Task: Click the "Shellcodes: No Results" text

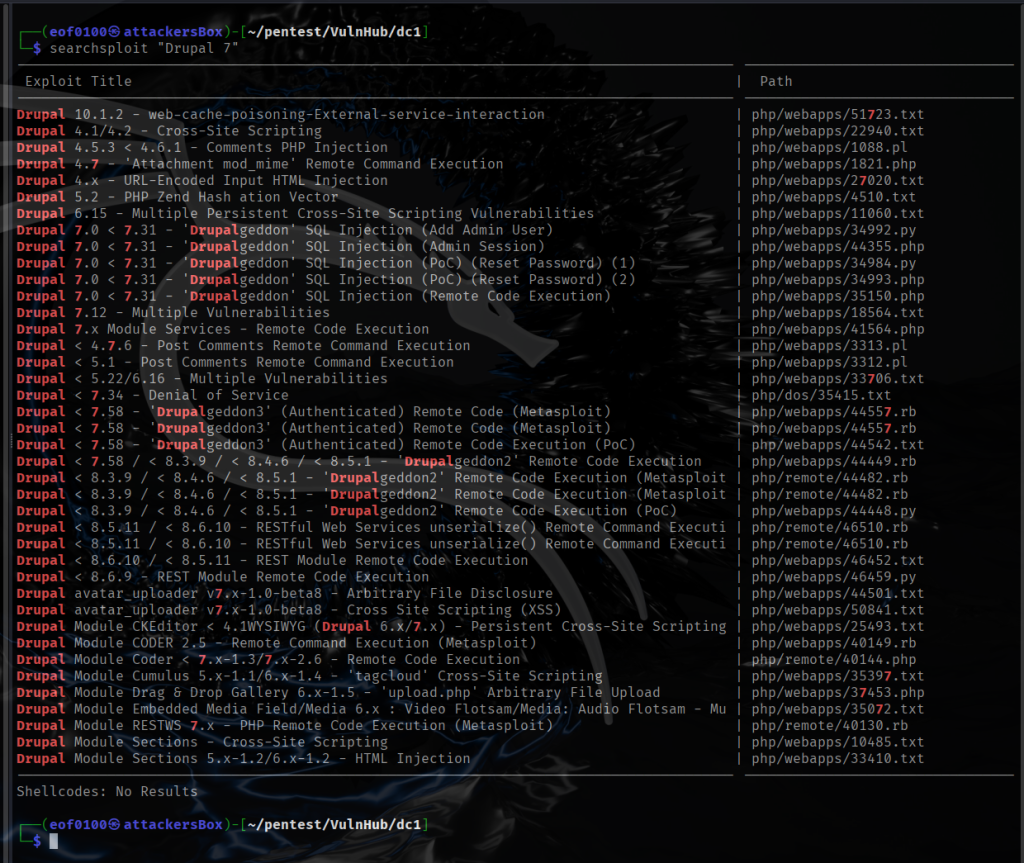Action: (x=107, y=791)
